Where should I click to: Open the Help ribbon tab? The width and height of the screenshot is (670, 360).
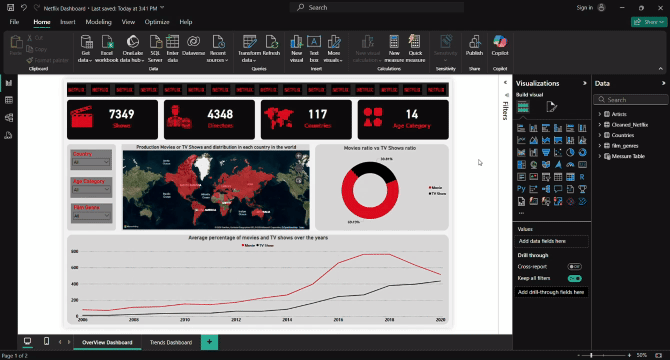pos(185,22)
